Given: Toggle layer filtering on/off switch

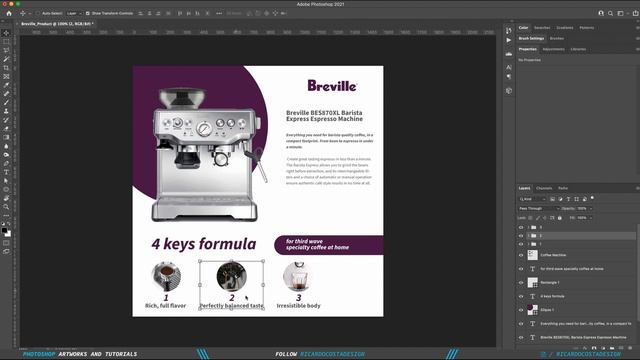Looking at the screenshot, I should [x=592, y=198].
